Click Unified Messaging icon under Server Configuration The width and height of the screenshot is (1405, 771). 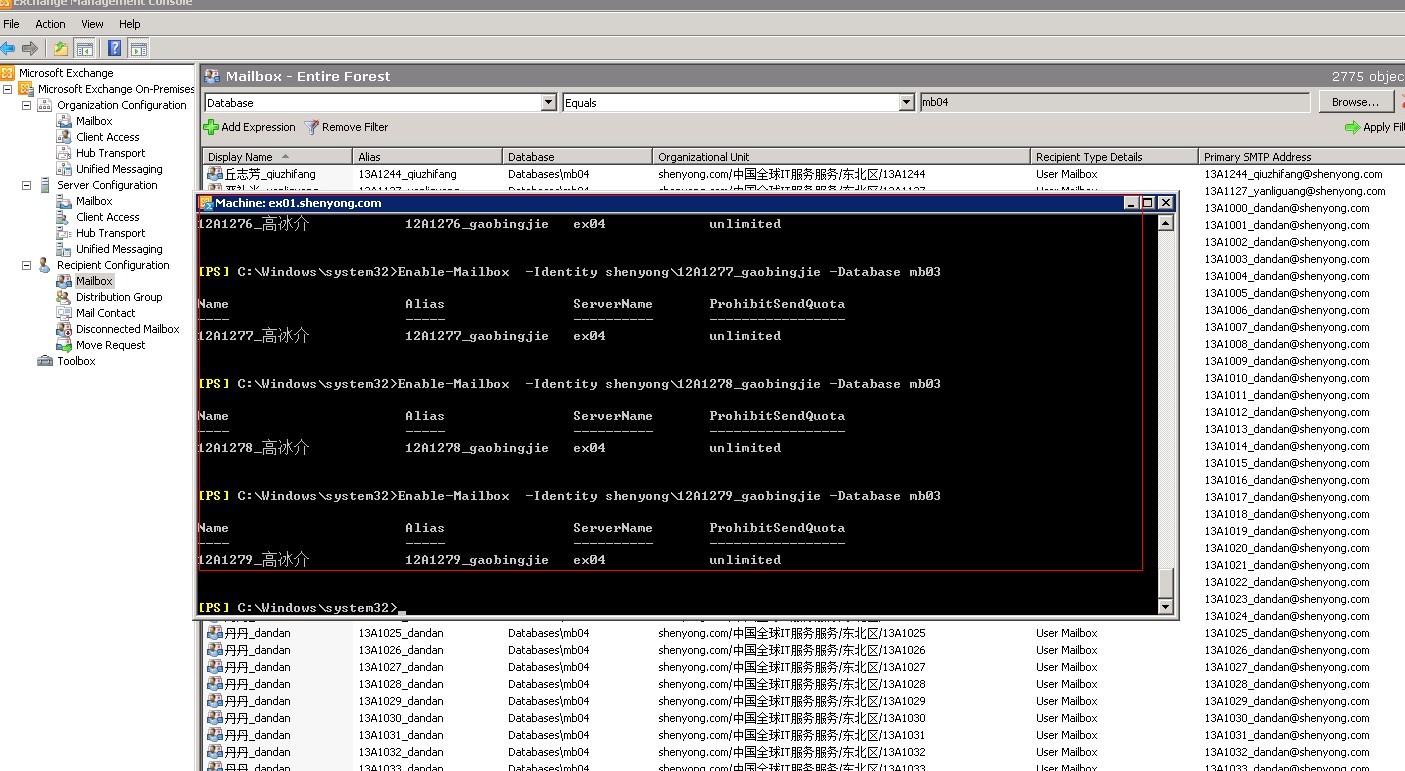tap(64, 249)
